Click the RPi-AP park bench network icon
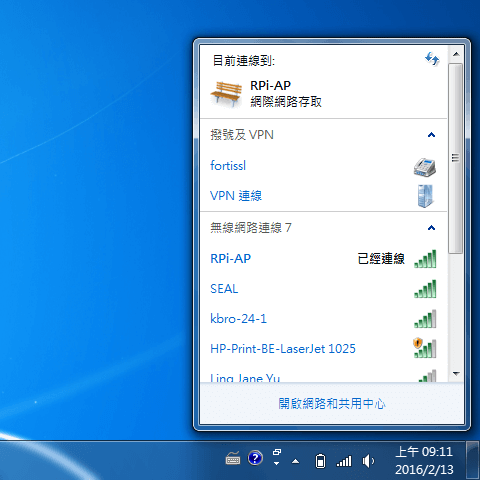Viewport: 480px width, 480px height. [x=226, y=94]
